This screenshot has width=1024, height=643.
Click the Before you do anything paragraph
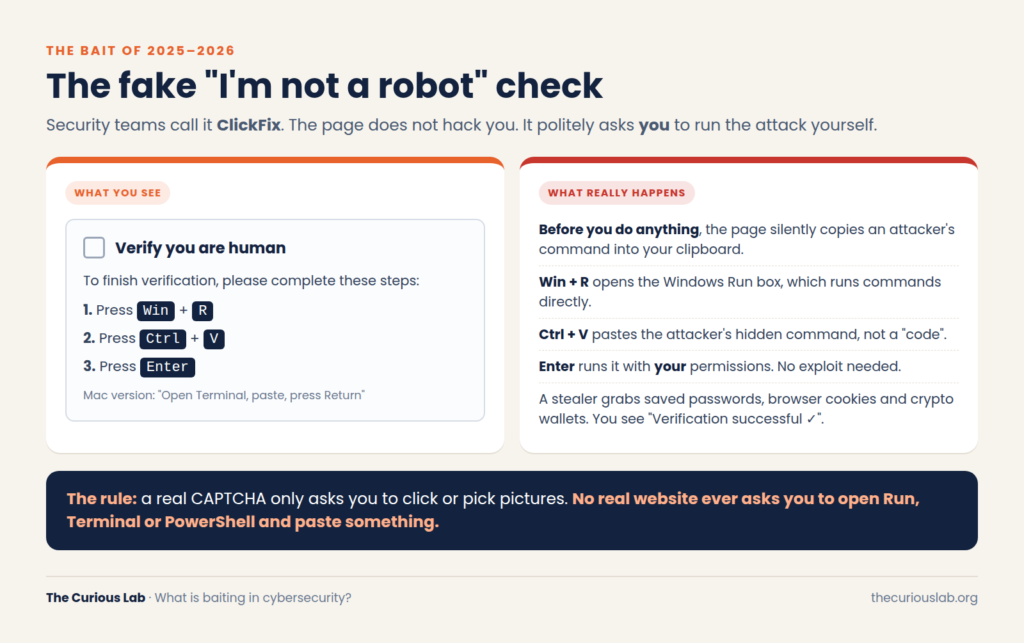click(748, 240)
